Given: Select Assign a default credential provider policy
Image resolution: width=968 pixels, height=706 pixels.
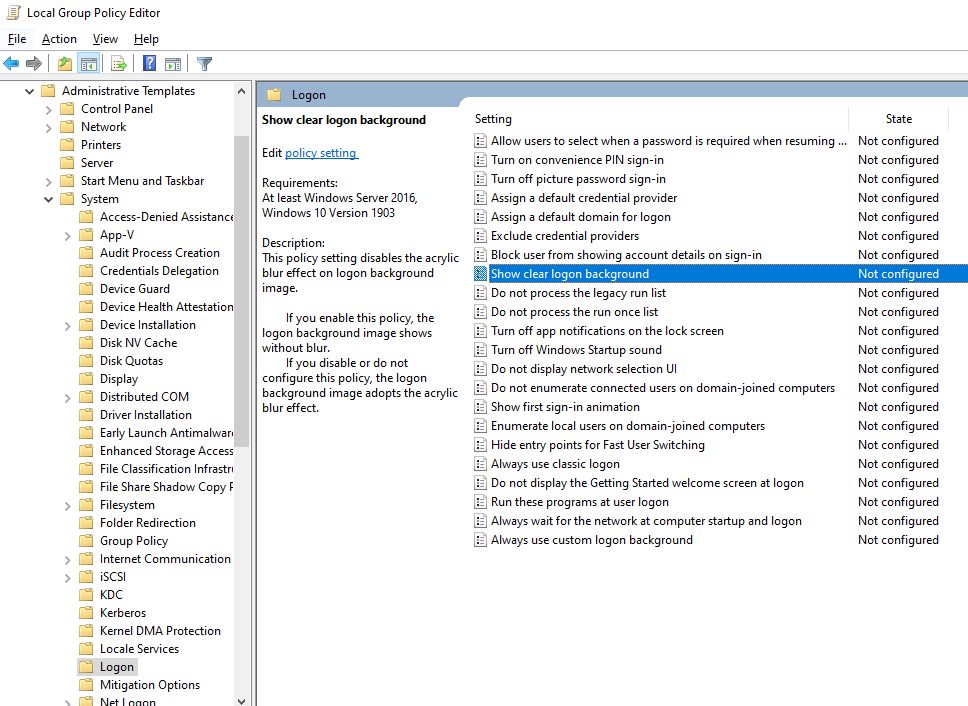Looking at the screenshot, I should 583,198.
